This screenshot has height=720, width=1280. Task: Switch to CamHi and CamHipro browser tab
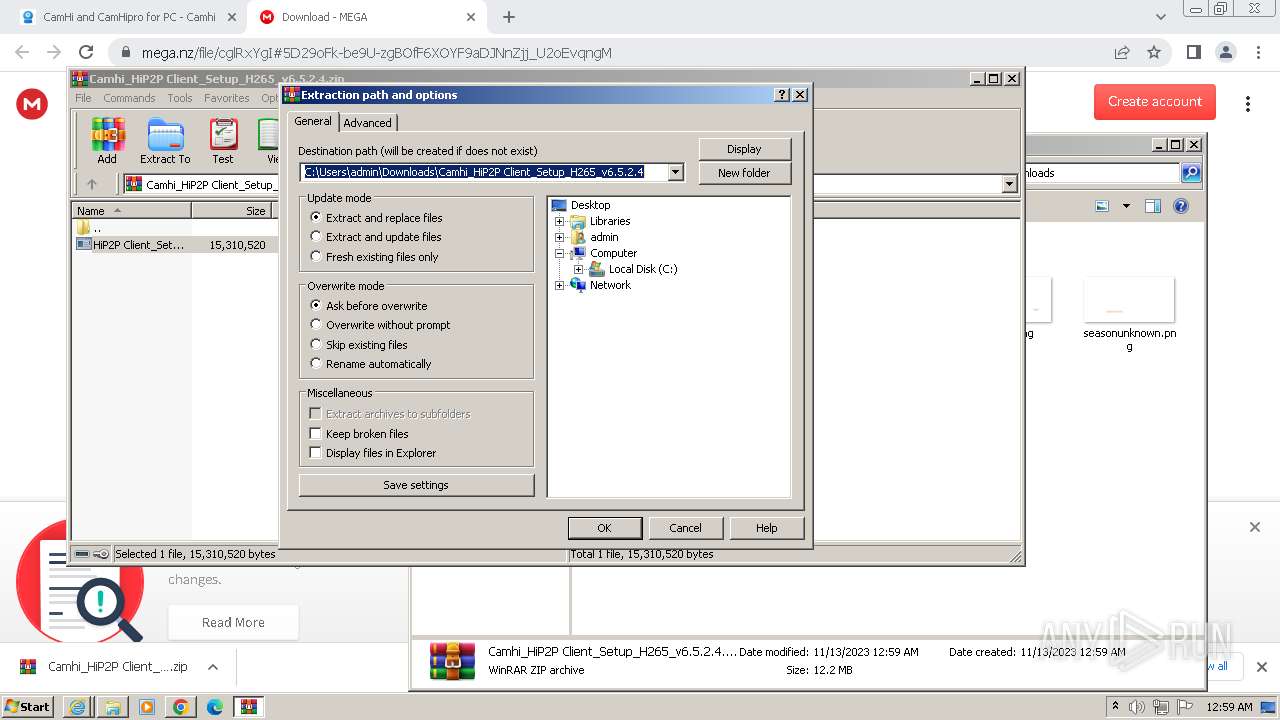pyautogui.click(x=128, y=17)
